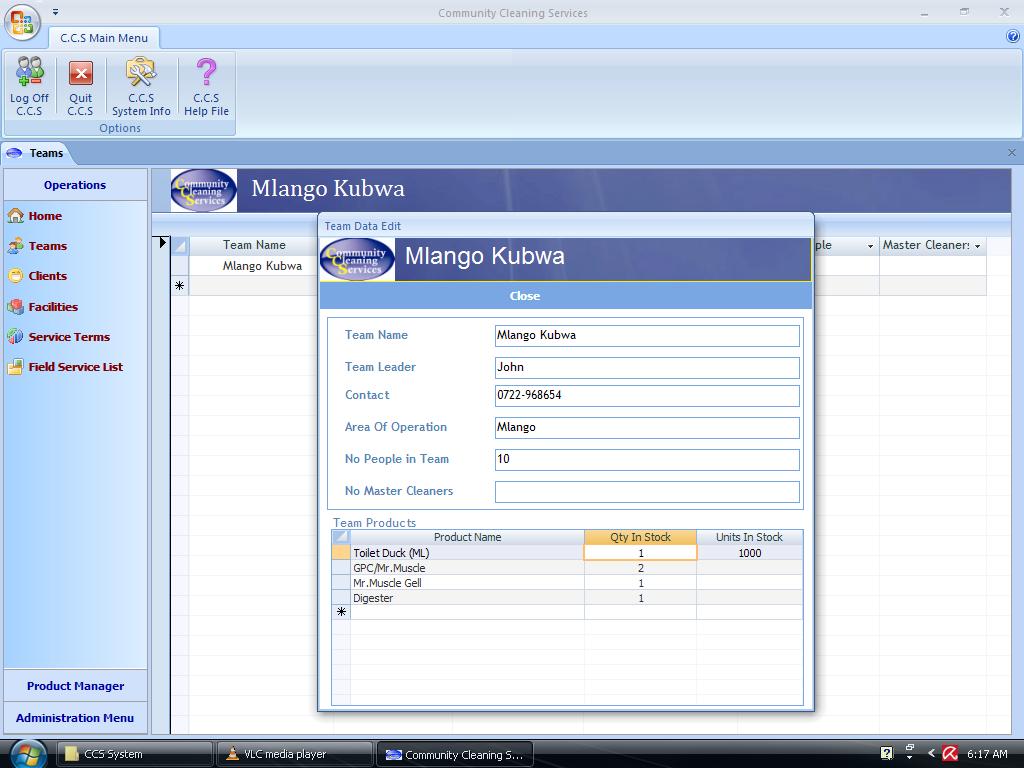Open the Field Service List

(75, 367)
